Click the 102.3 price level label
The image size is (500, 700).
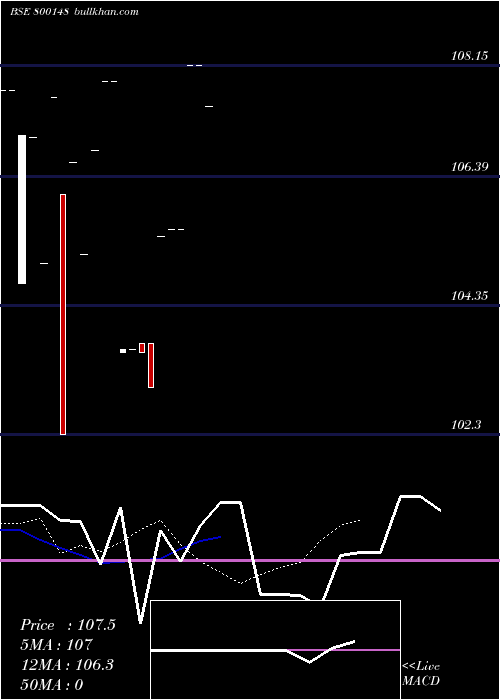tap(466, 425)
